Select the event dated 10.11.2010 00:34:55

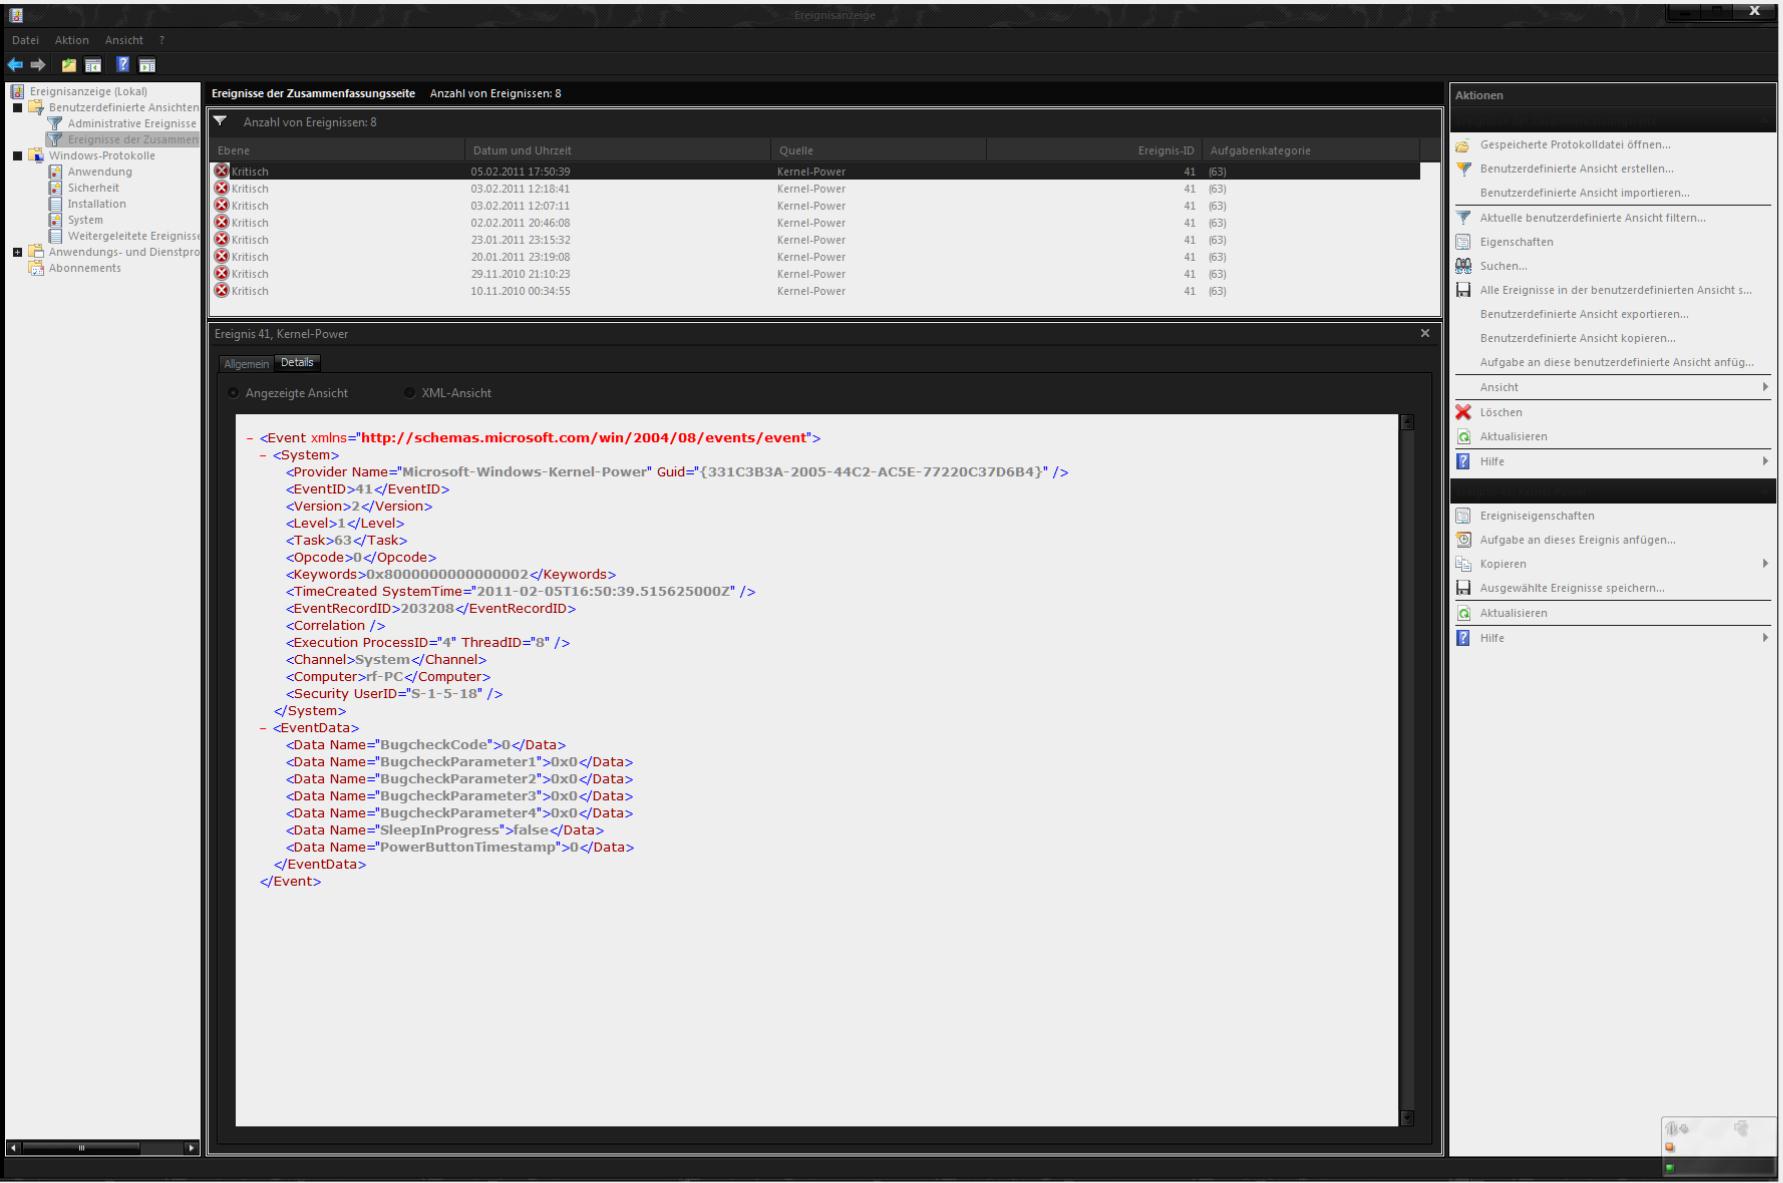pos(520,291)
